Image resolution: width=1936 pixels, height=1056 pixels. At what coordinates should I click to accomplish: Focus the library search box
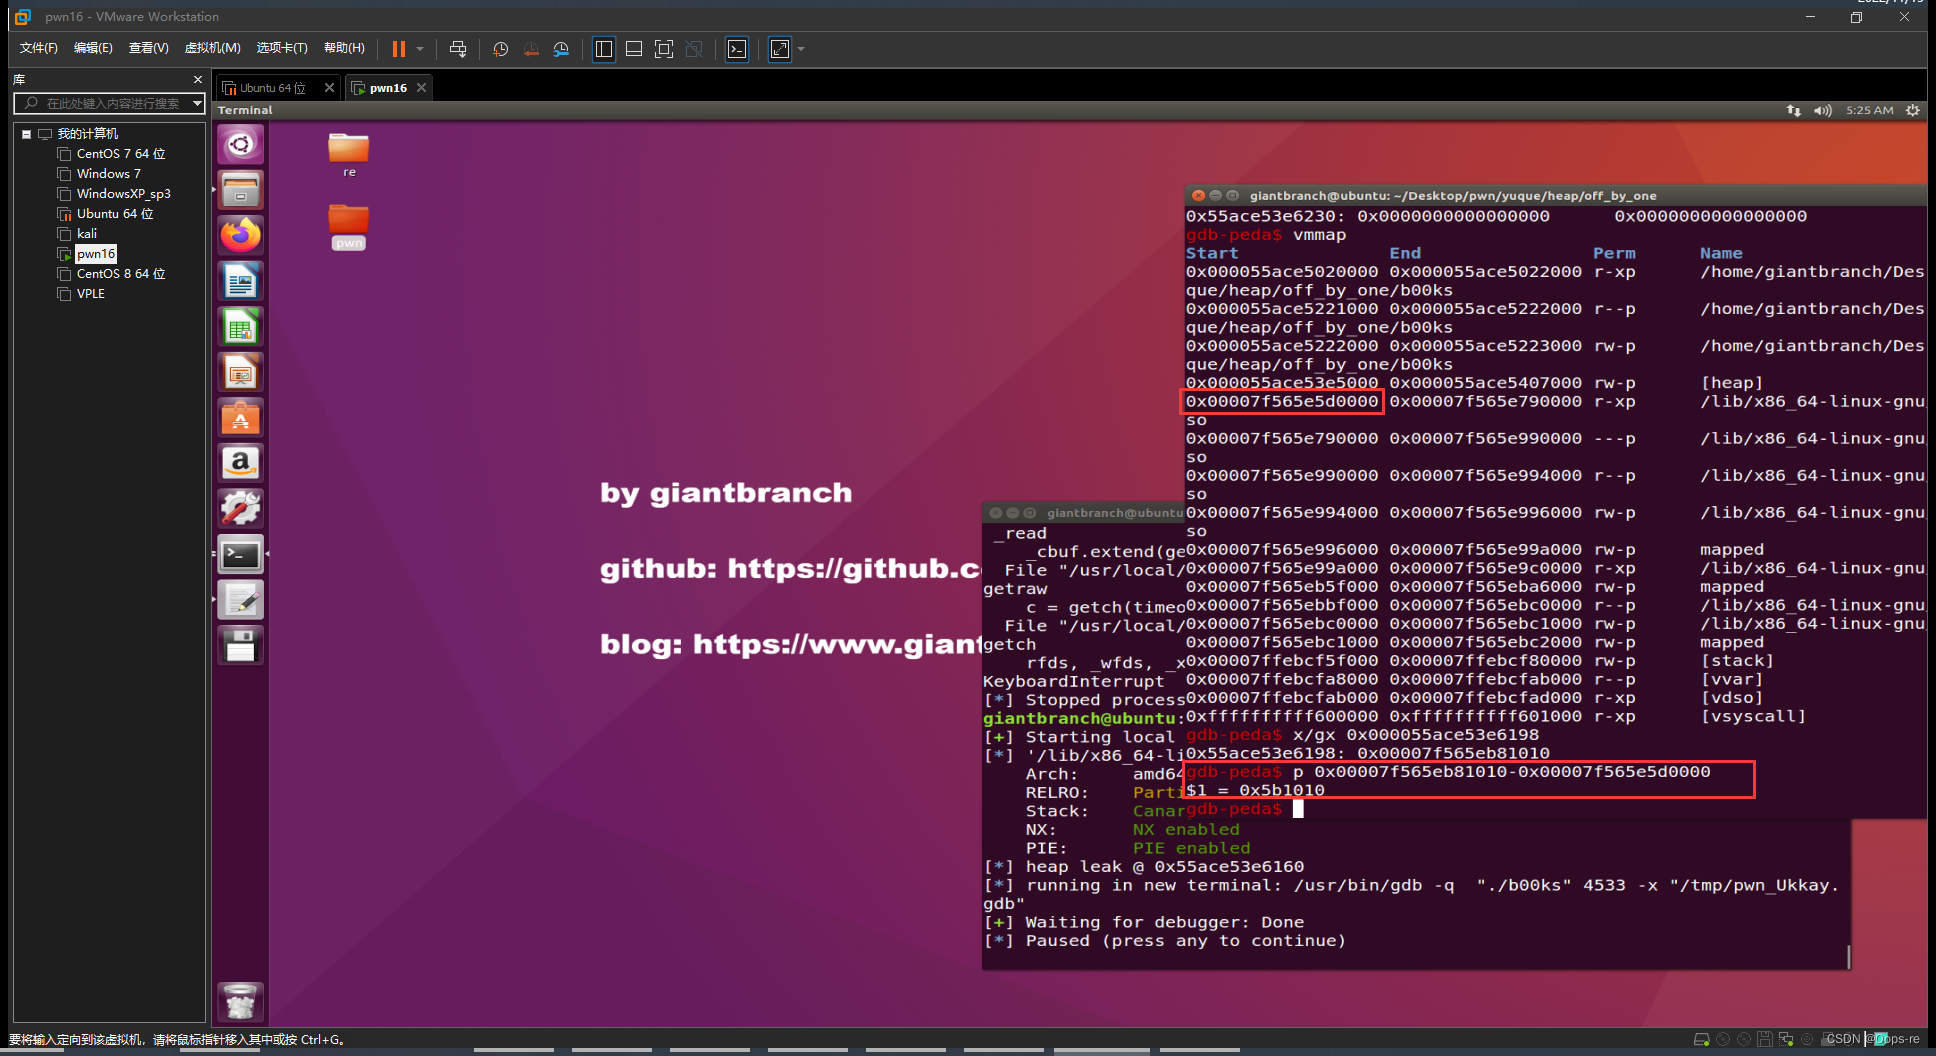point(108,103)
